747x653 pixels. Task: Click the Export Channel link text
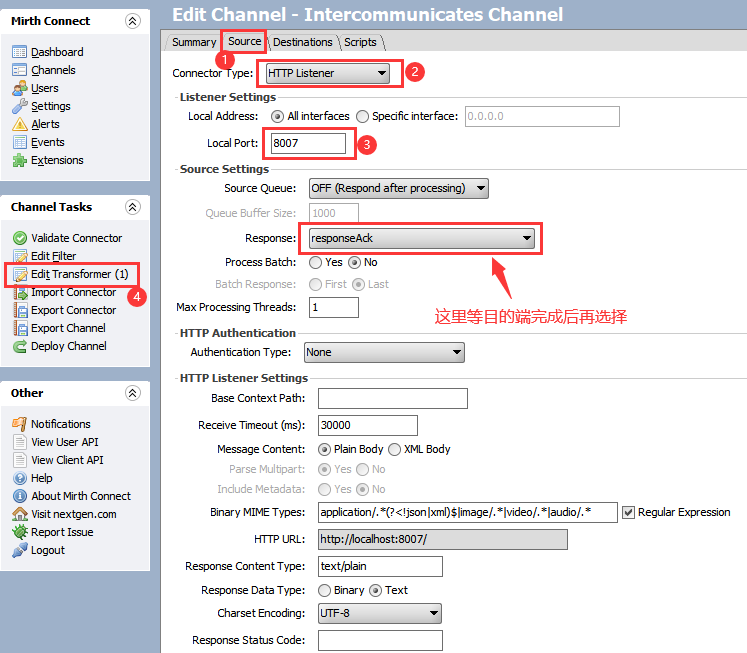pos(68,328)
